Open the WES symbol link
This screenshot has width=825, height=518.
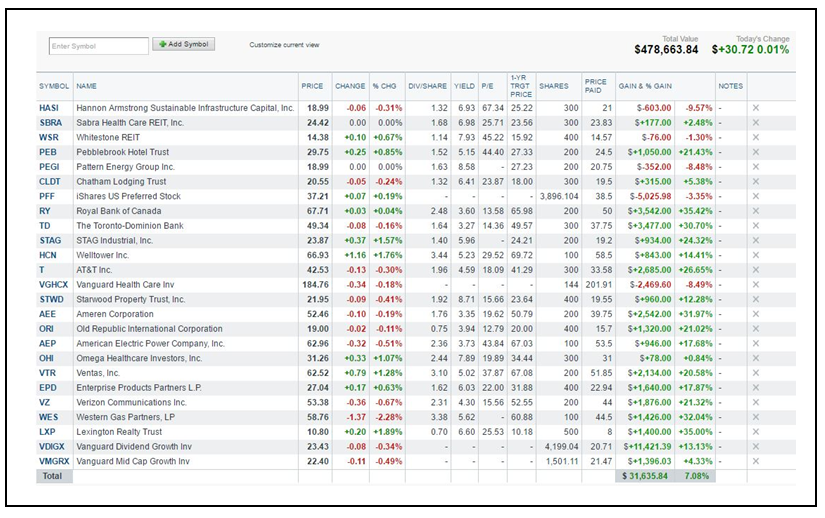click(x=48, y=417)
